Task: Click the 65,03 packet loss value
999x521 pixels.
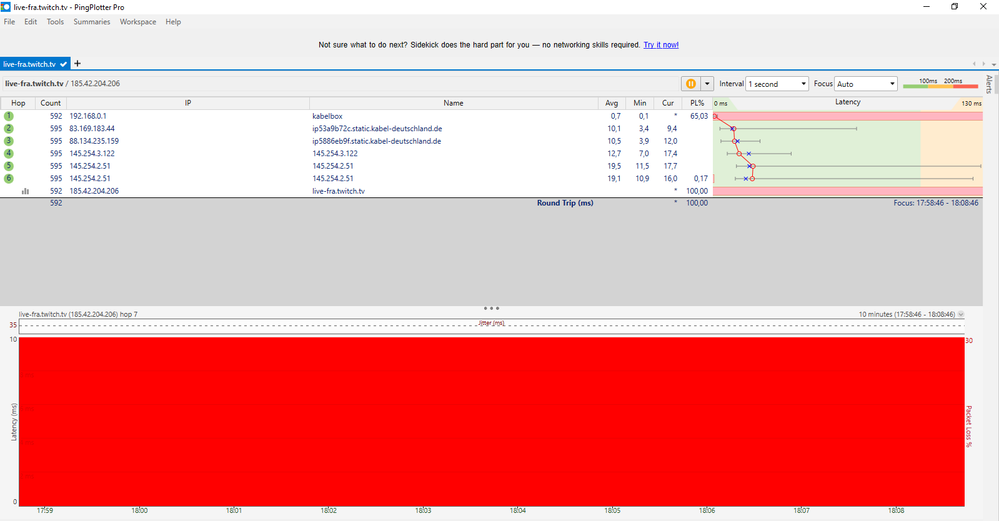Action: pyautogui.click(x=698, y=117)
